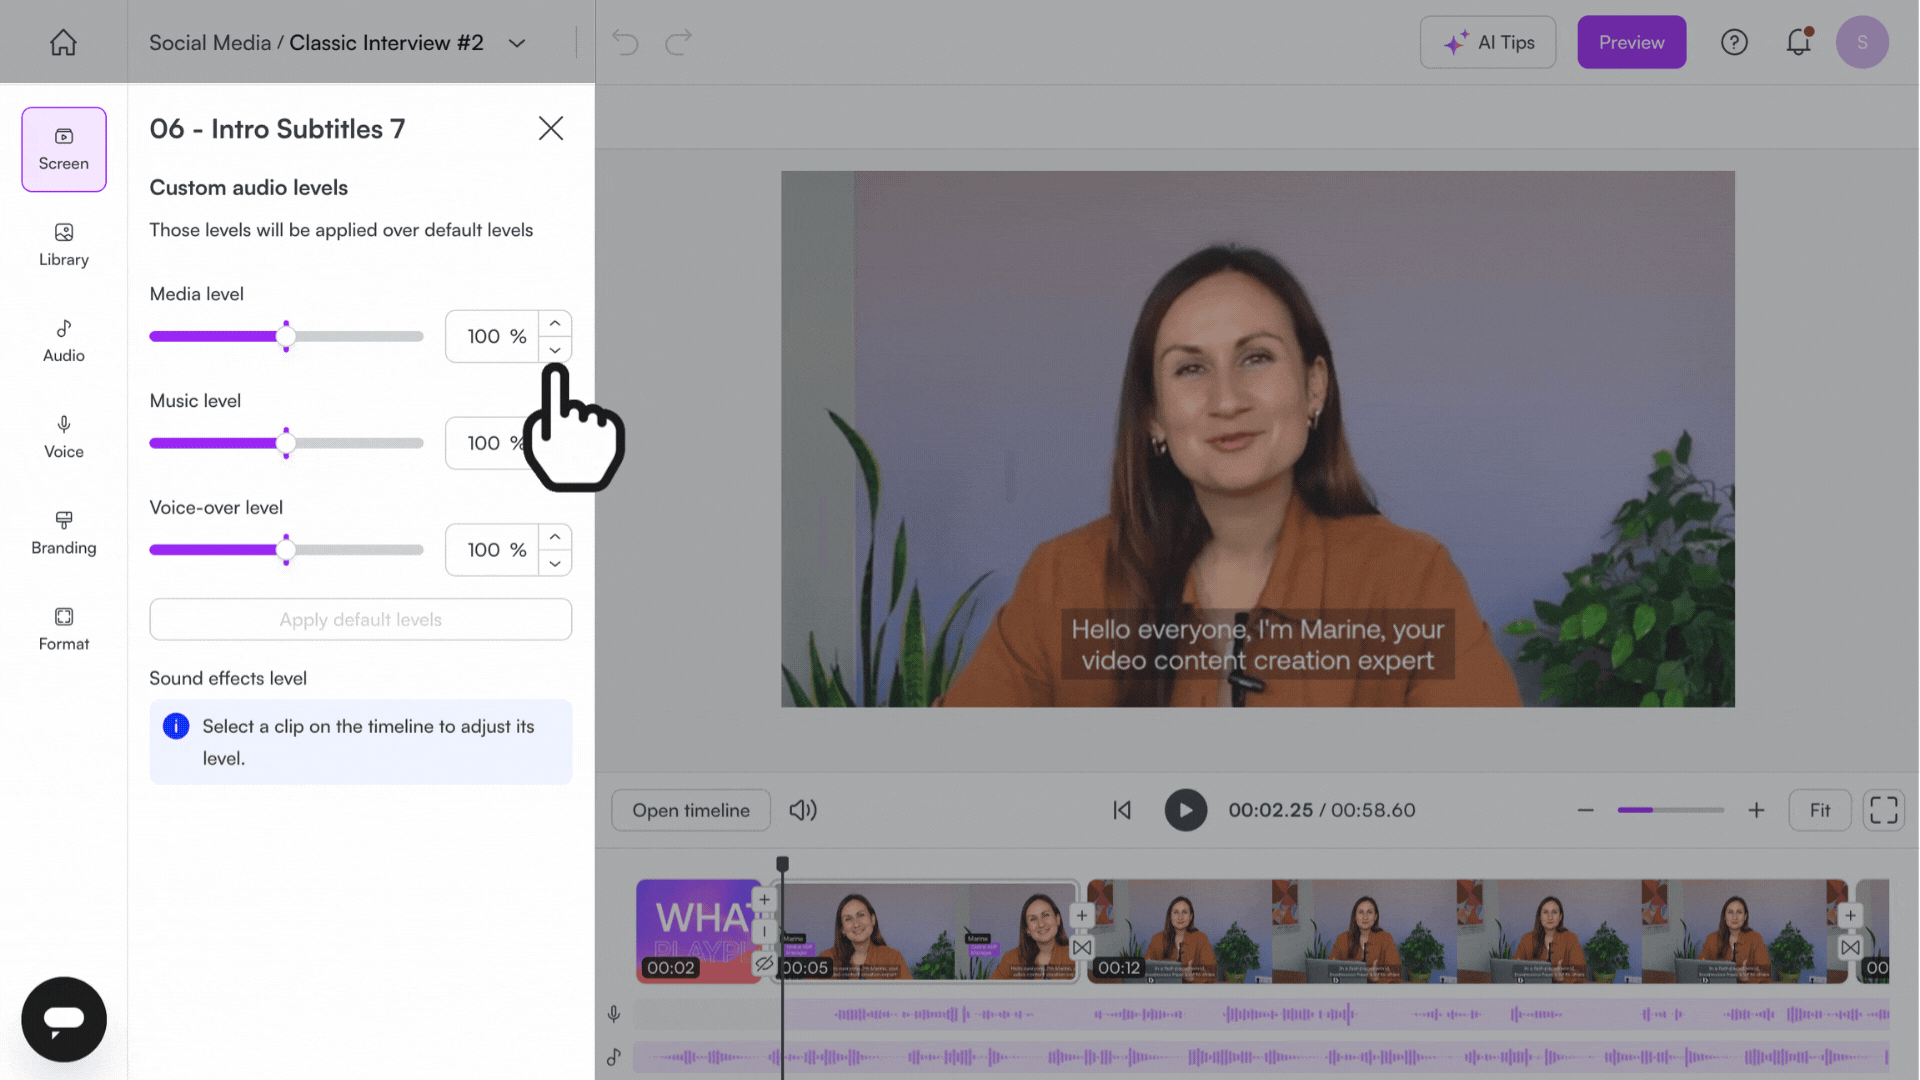
Task: Click the Preview button
Action: (1631, 42)
